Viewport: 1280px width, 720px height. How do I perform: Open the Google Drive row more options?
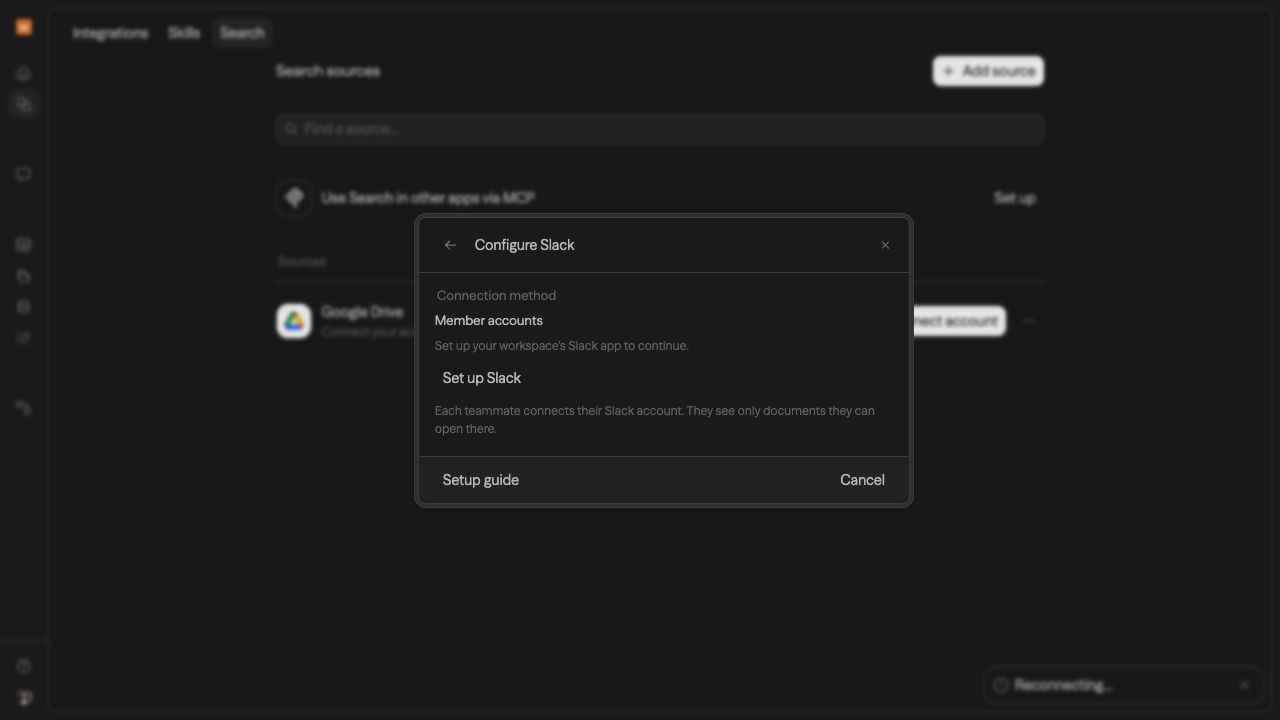(x=1028, y=321)
